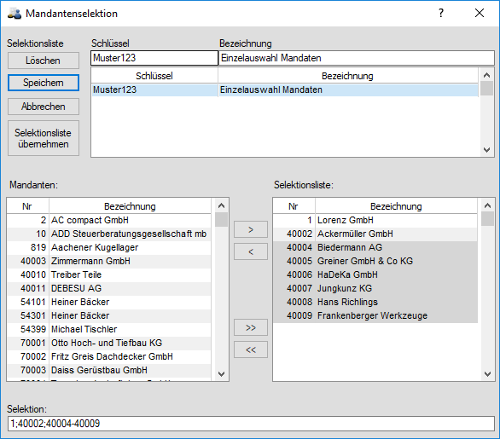Click down arrow of Mandanten list scrollbar

pyautogui.click(x=221, y=374)
